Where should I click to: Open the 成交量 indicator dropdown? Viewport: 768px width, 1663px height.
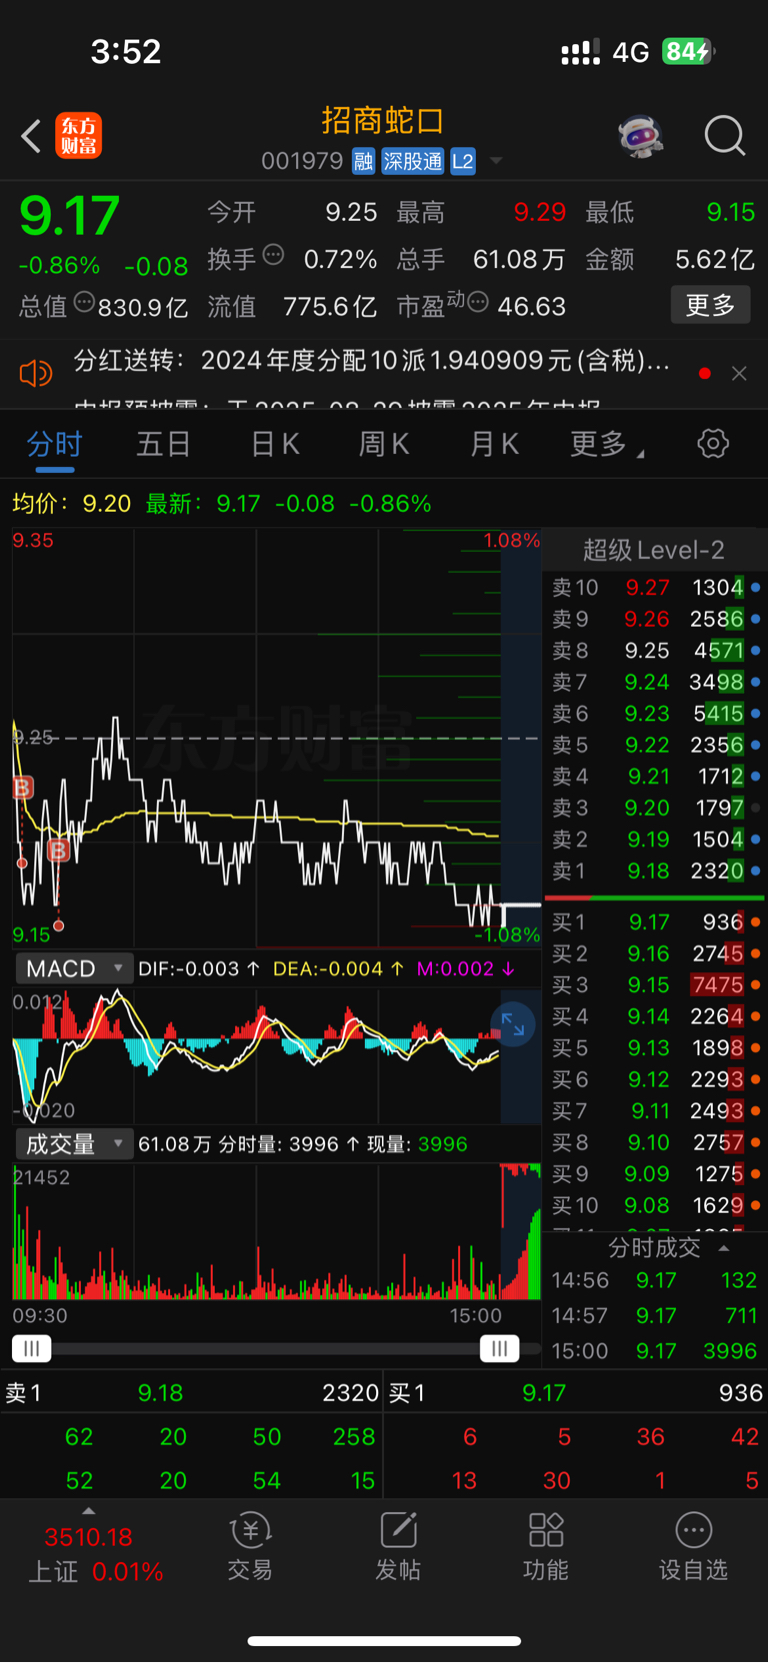pyautogui.click(x=73, y=1144)
